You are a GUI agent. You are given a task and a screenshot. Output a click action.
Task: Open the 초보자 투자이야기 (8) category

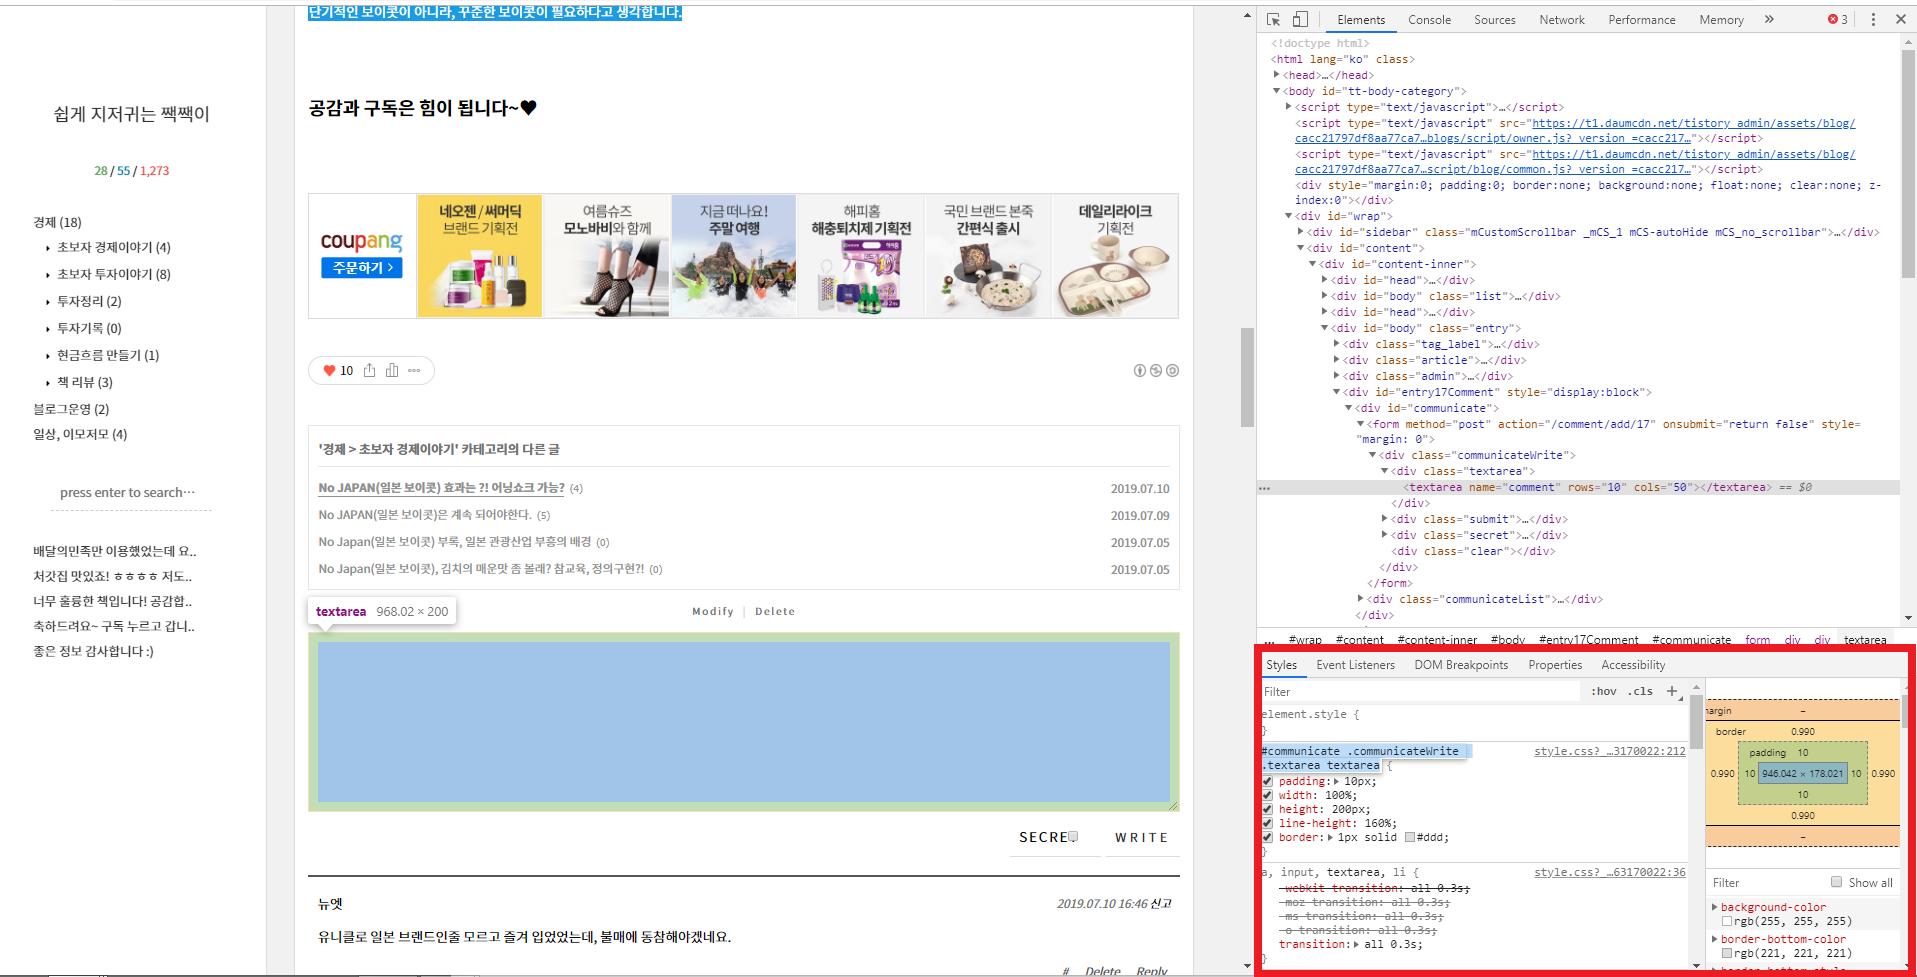pyautogui.click(x=113, y=274)
